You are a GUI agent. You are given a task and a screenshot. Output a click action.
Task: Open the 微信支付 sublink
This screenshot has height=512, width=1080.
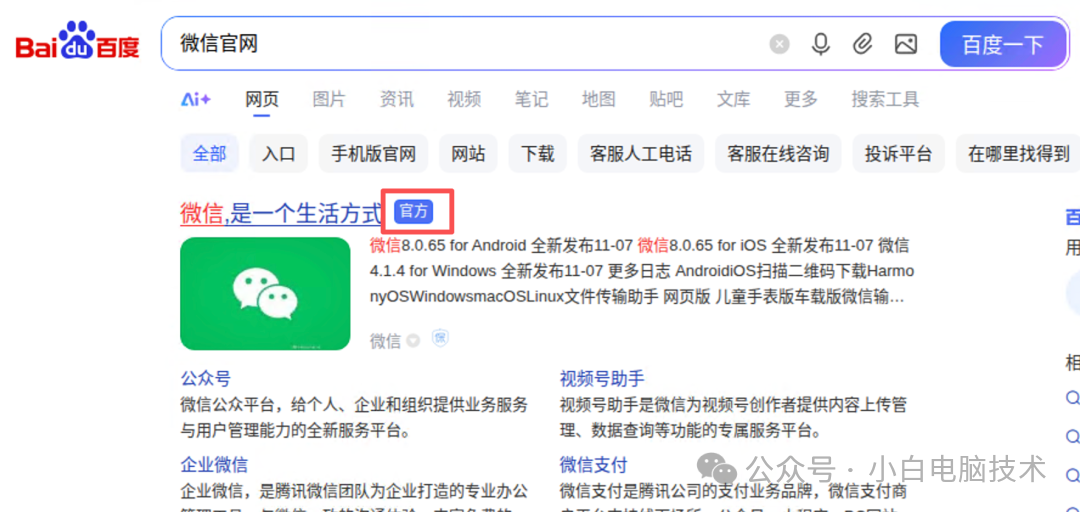click(594, 464)
